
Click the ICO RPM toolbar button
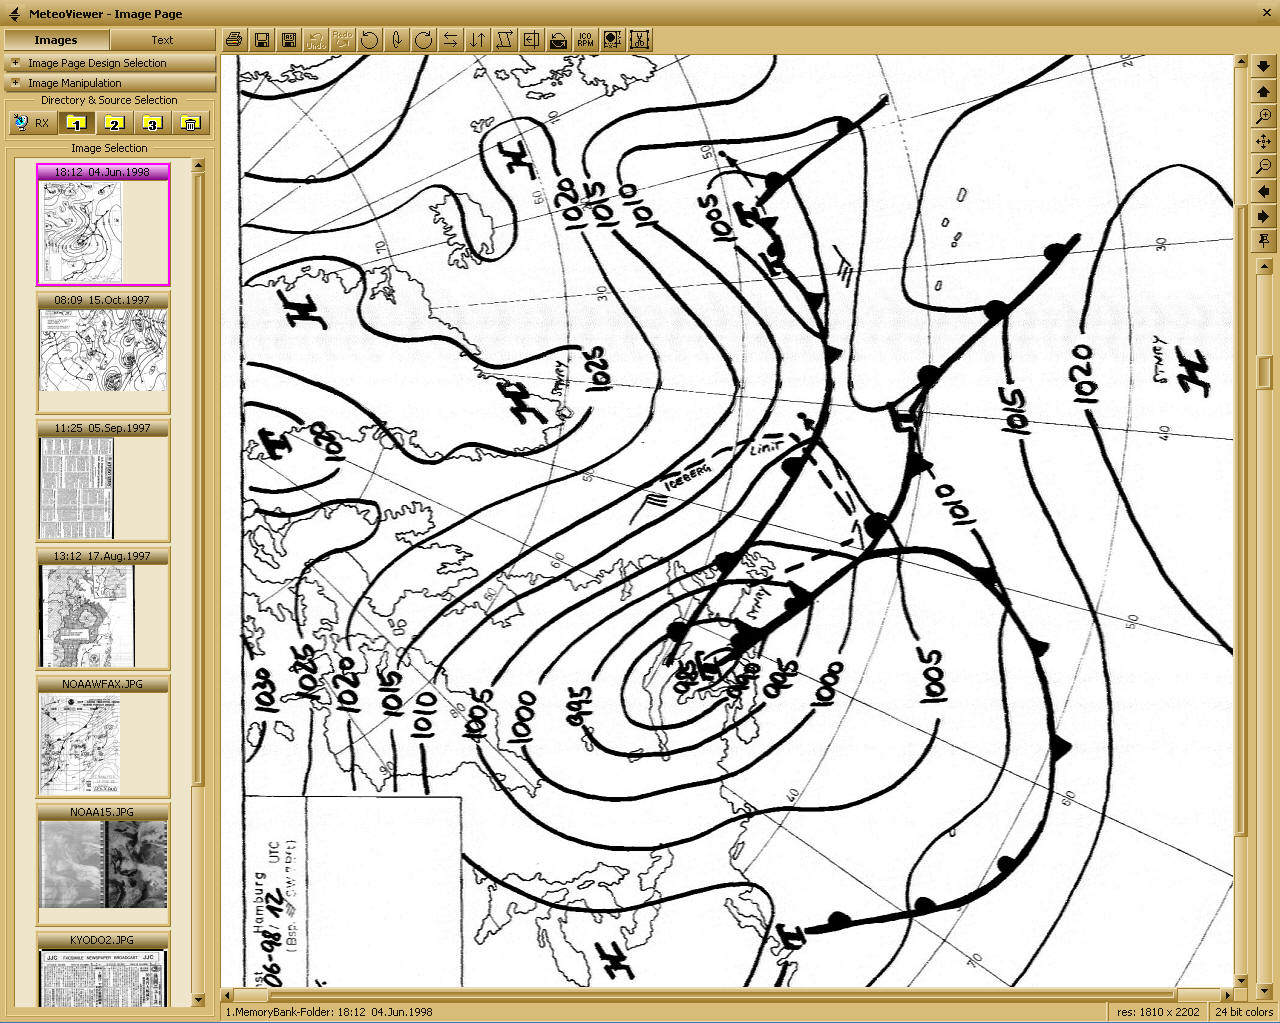586,40
